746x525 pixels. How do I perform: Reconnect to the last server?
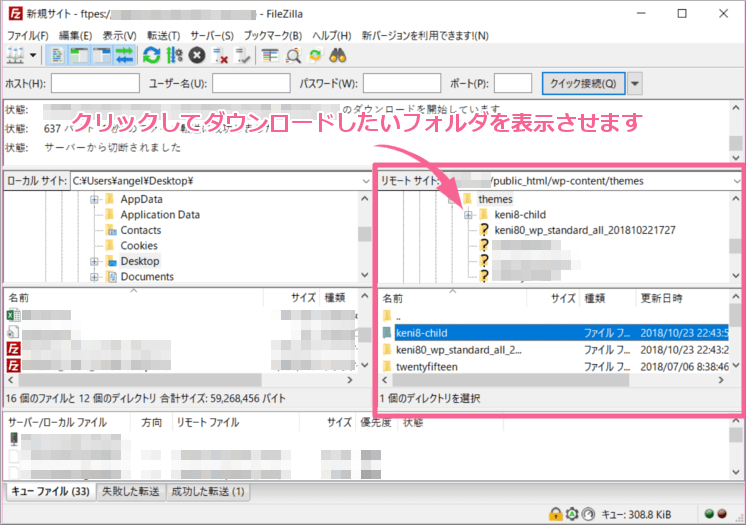tap(242, 56)
